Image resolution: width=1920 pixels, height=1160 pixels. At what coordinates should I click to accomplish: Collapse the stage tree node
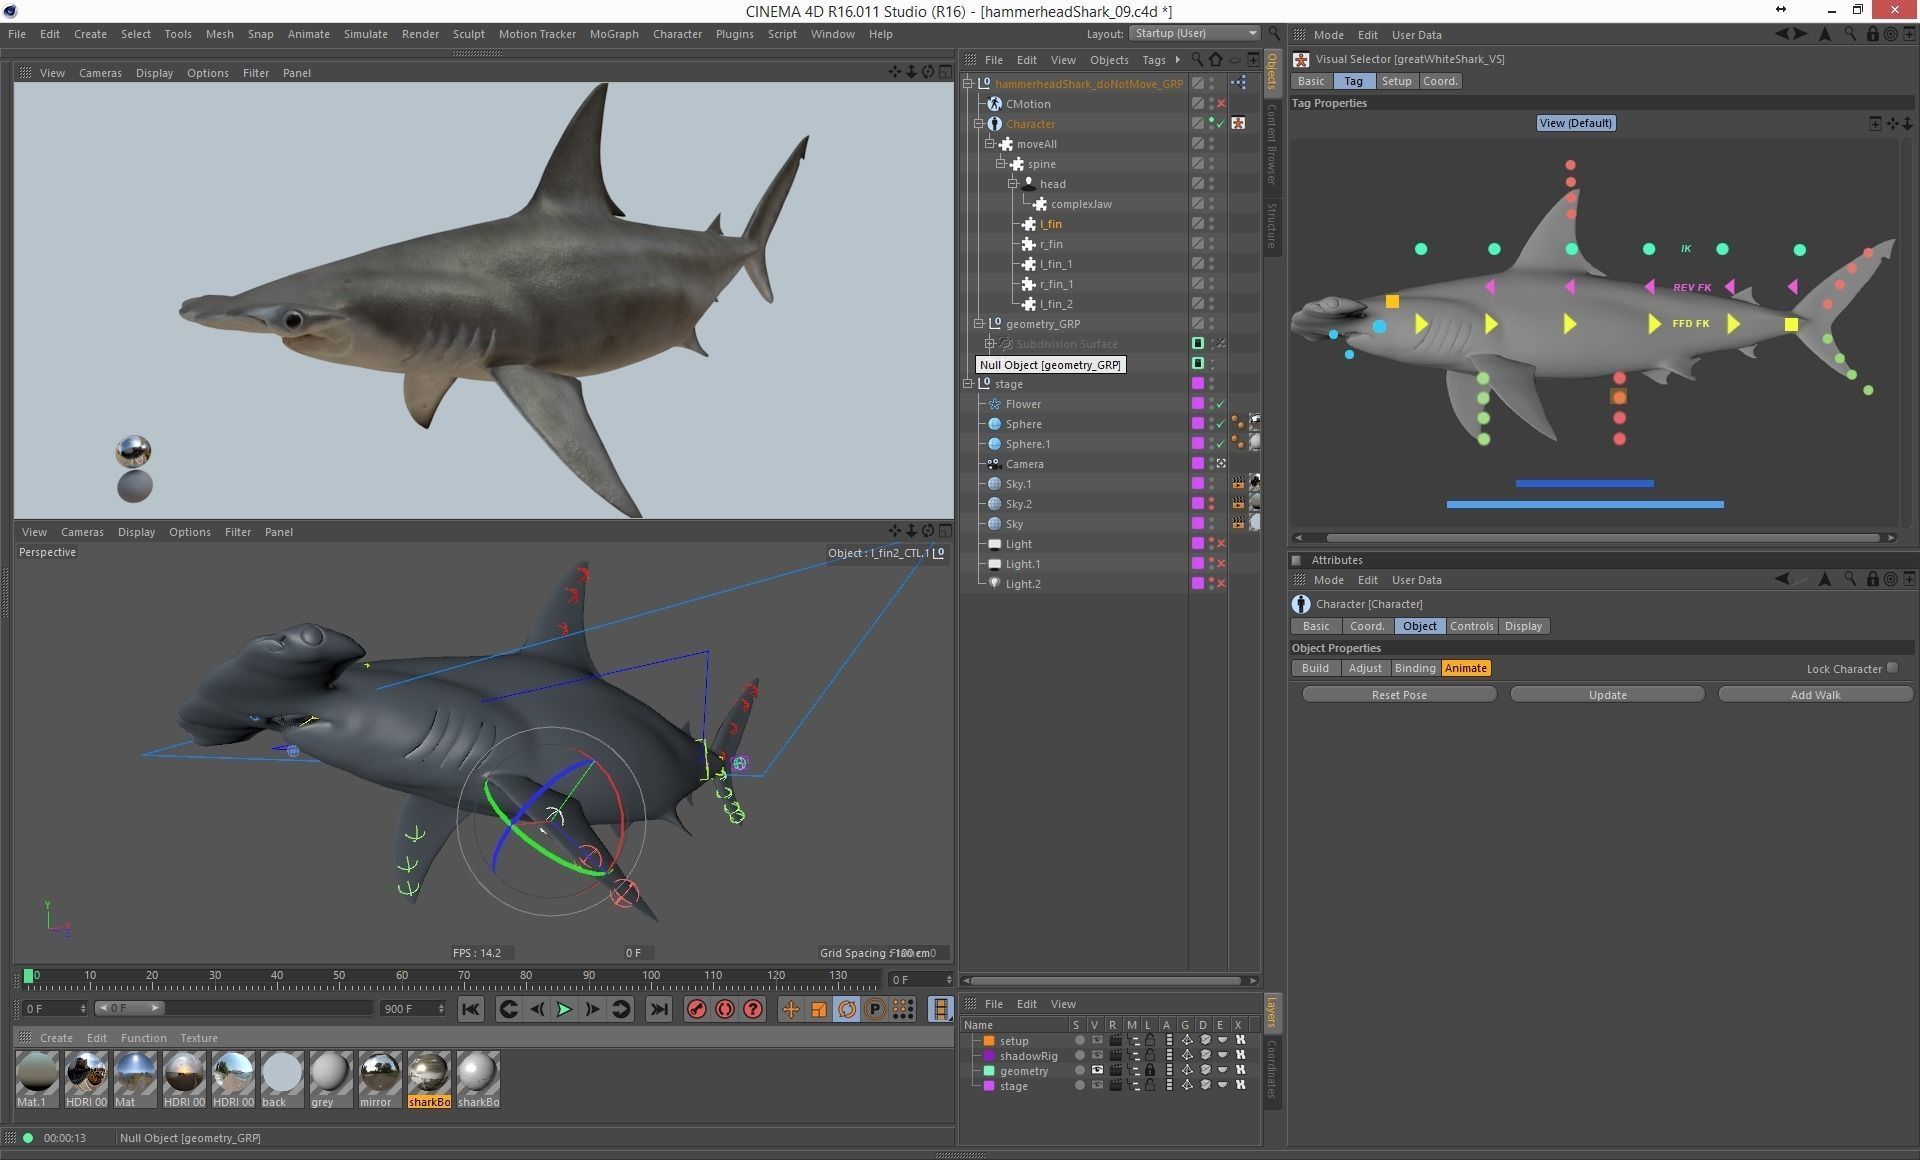click(x=968, y=384)
